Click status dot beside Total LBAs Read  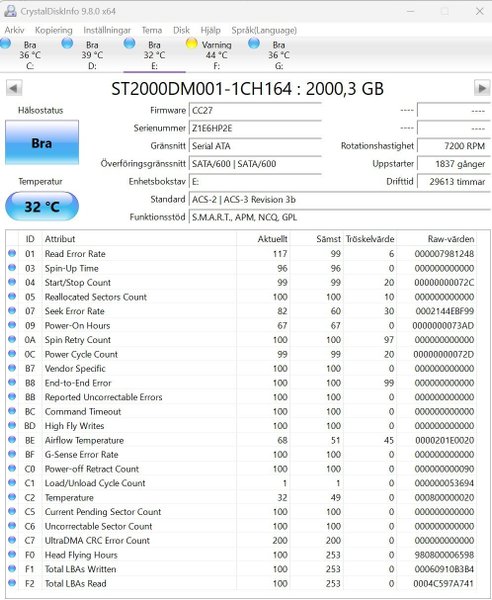[12, 583]
